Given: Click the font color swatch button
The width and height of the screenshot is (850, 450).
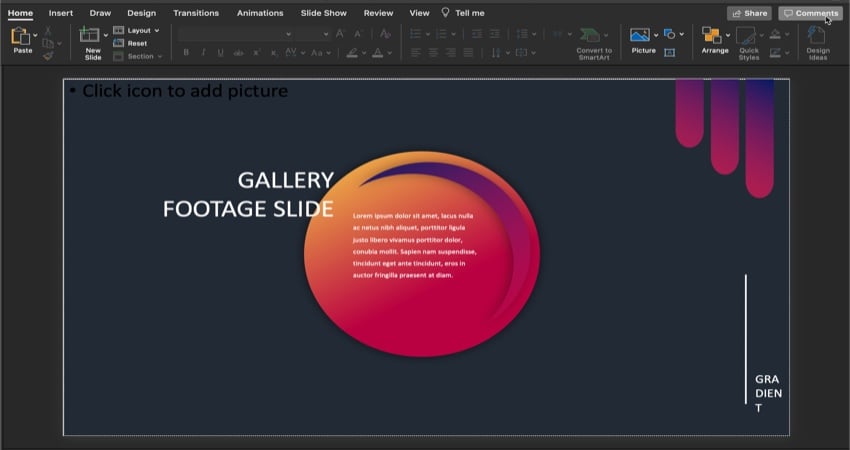Looking at the screenshot, I should (378, 53).
